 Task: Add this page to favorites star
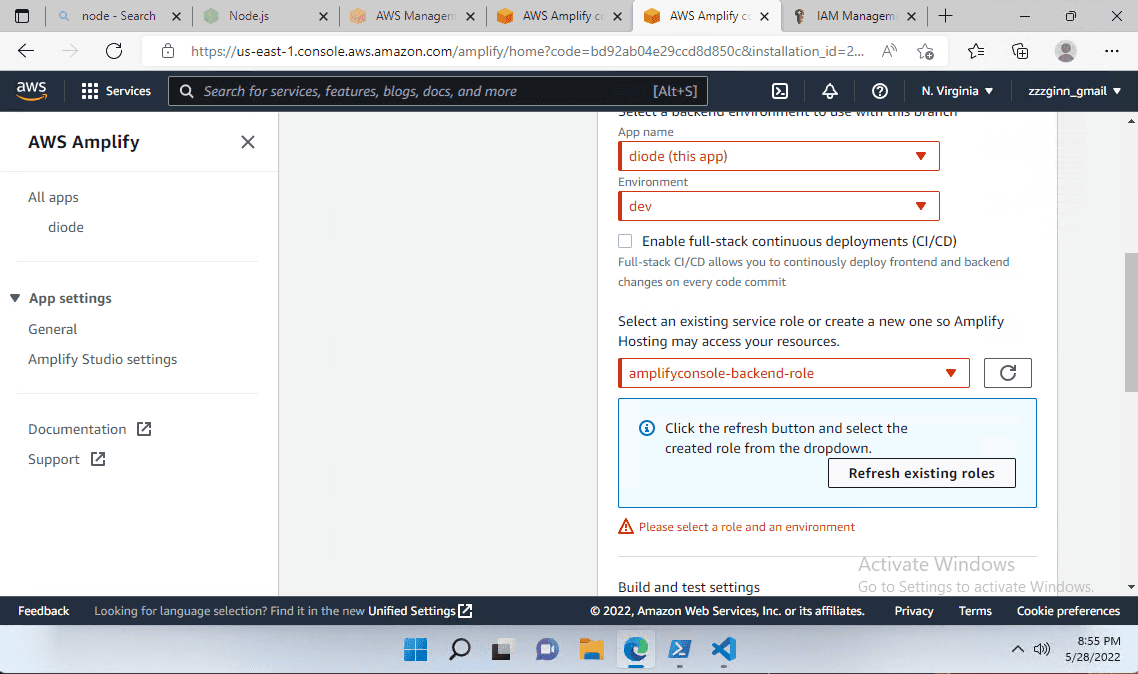coord(925,51)
